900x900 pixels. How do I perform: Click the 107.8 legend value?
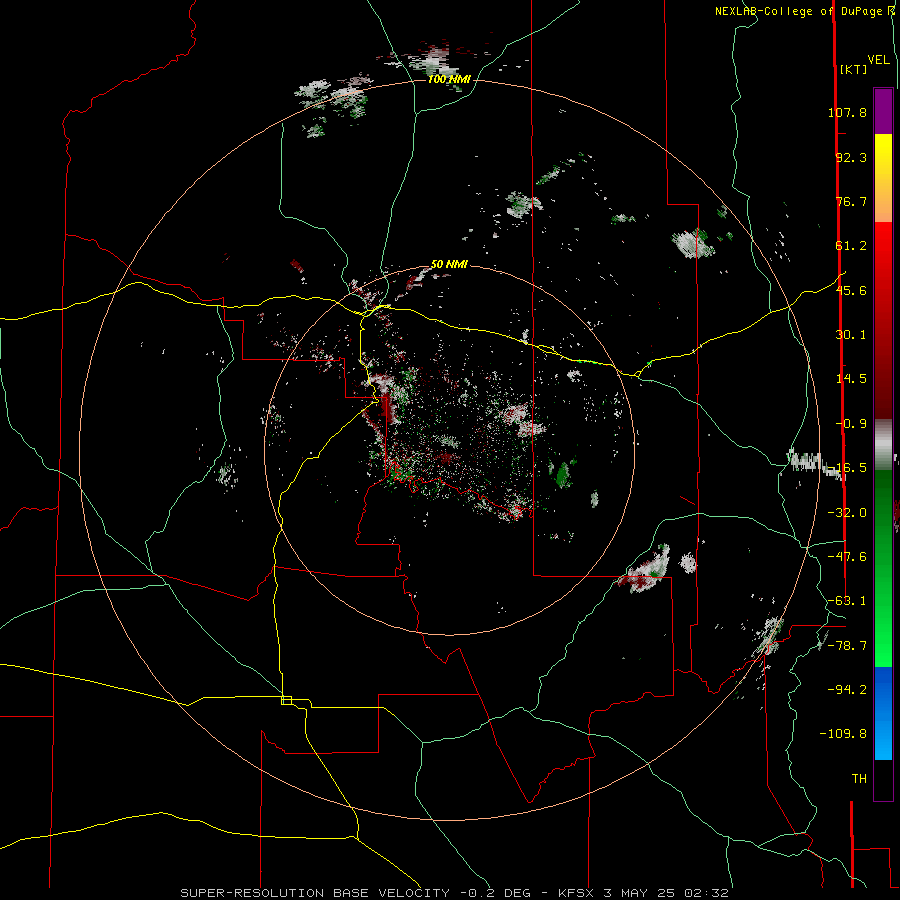(847, 112)
